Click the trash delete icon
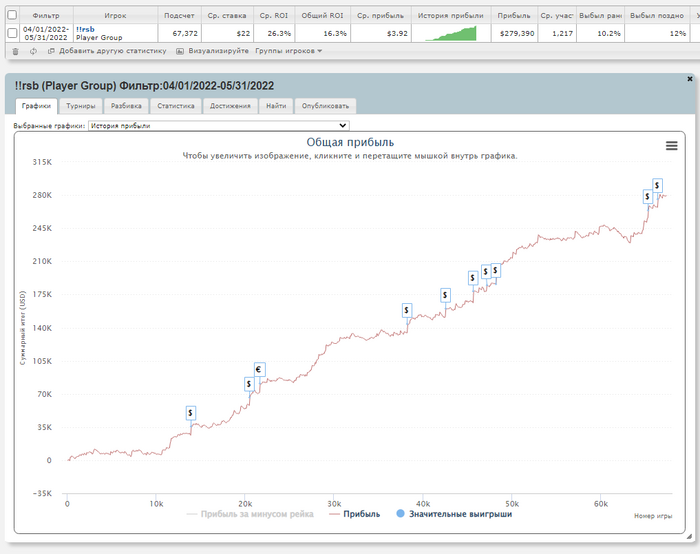Image resolution: width=700 pixels, height=554 pixels. tap(16, 51)
